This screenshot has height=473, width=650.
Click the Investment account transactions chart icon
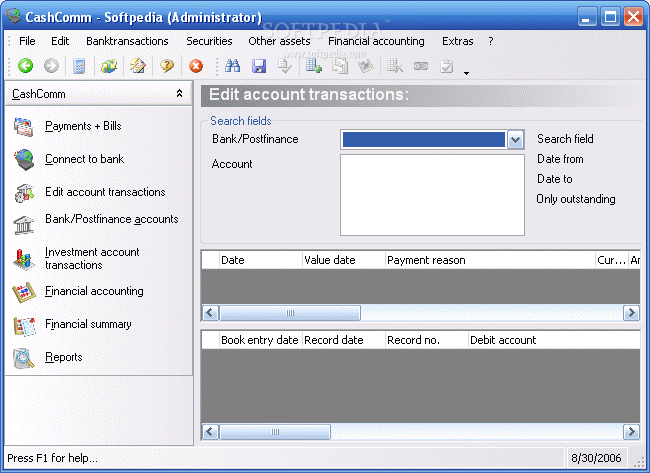tap(24, 259)
